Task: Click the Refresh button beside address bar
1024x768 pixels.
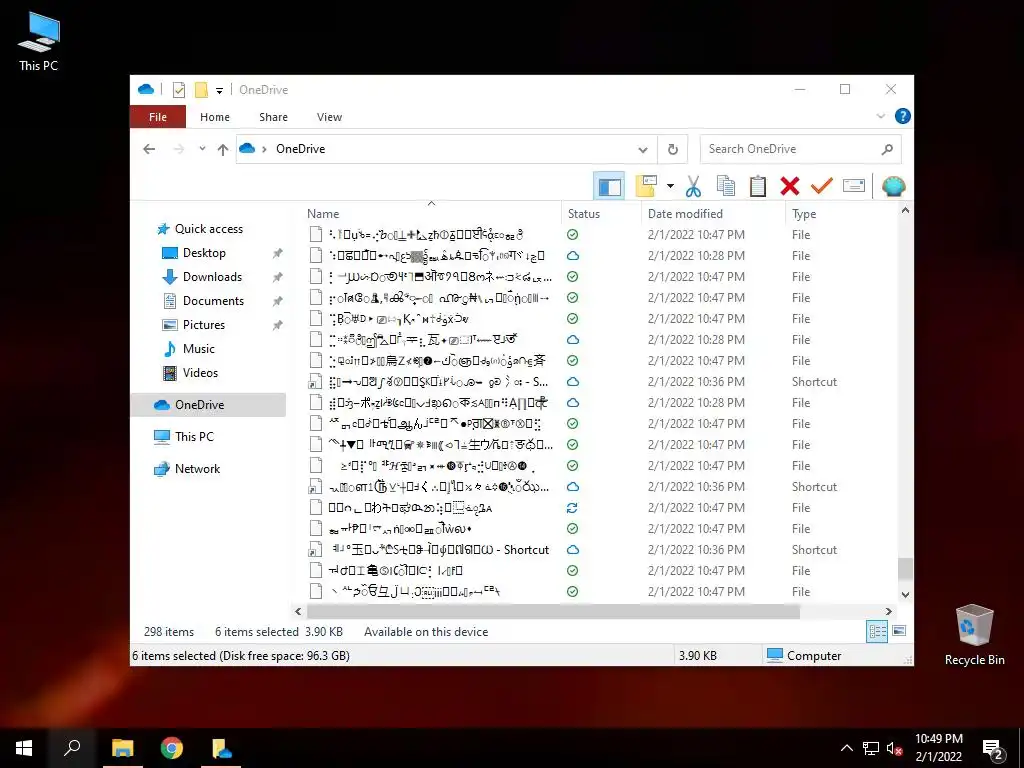Action: tap(673, 150)
